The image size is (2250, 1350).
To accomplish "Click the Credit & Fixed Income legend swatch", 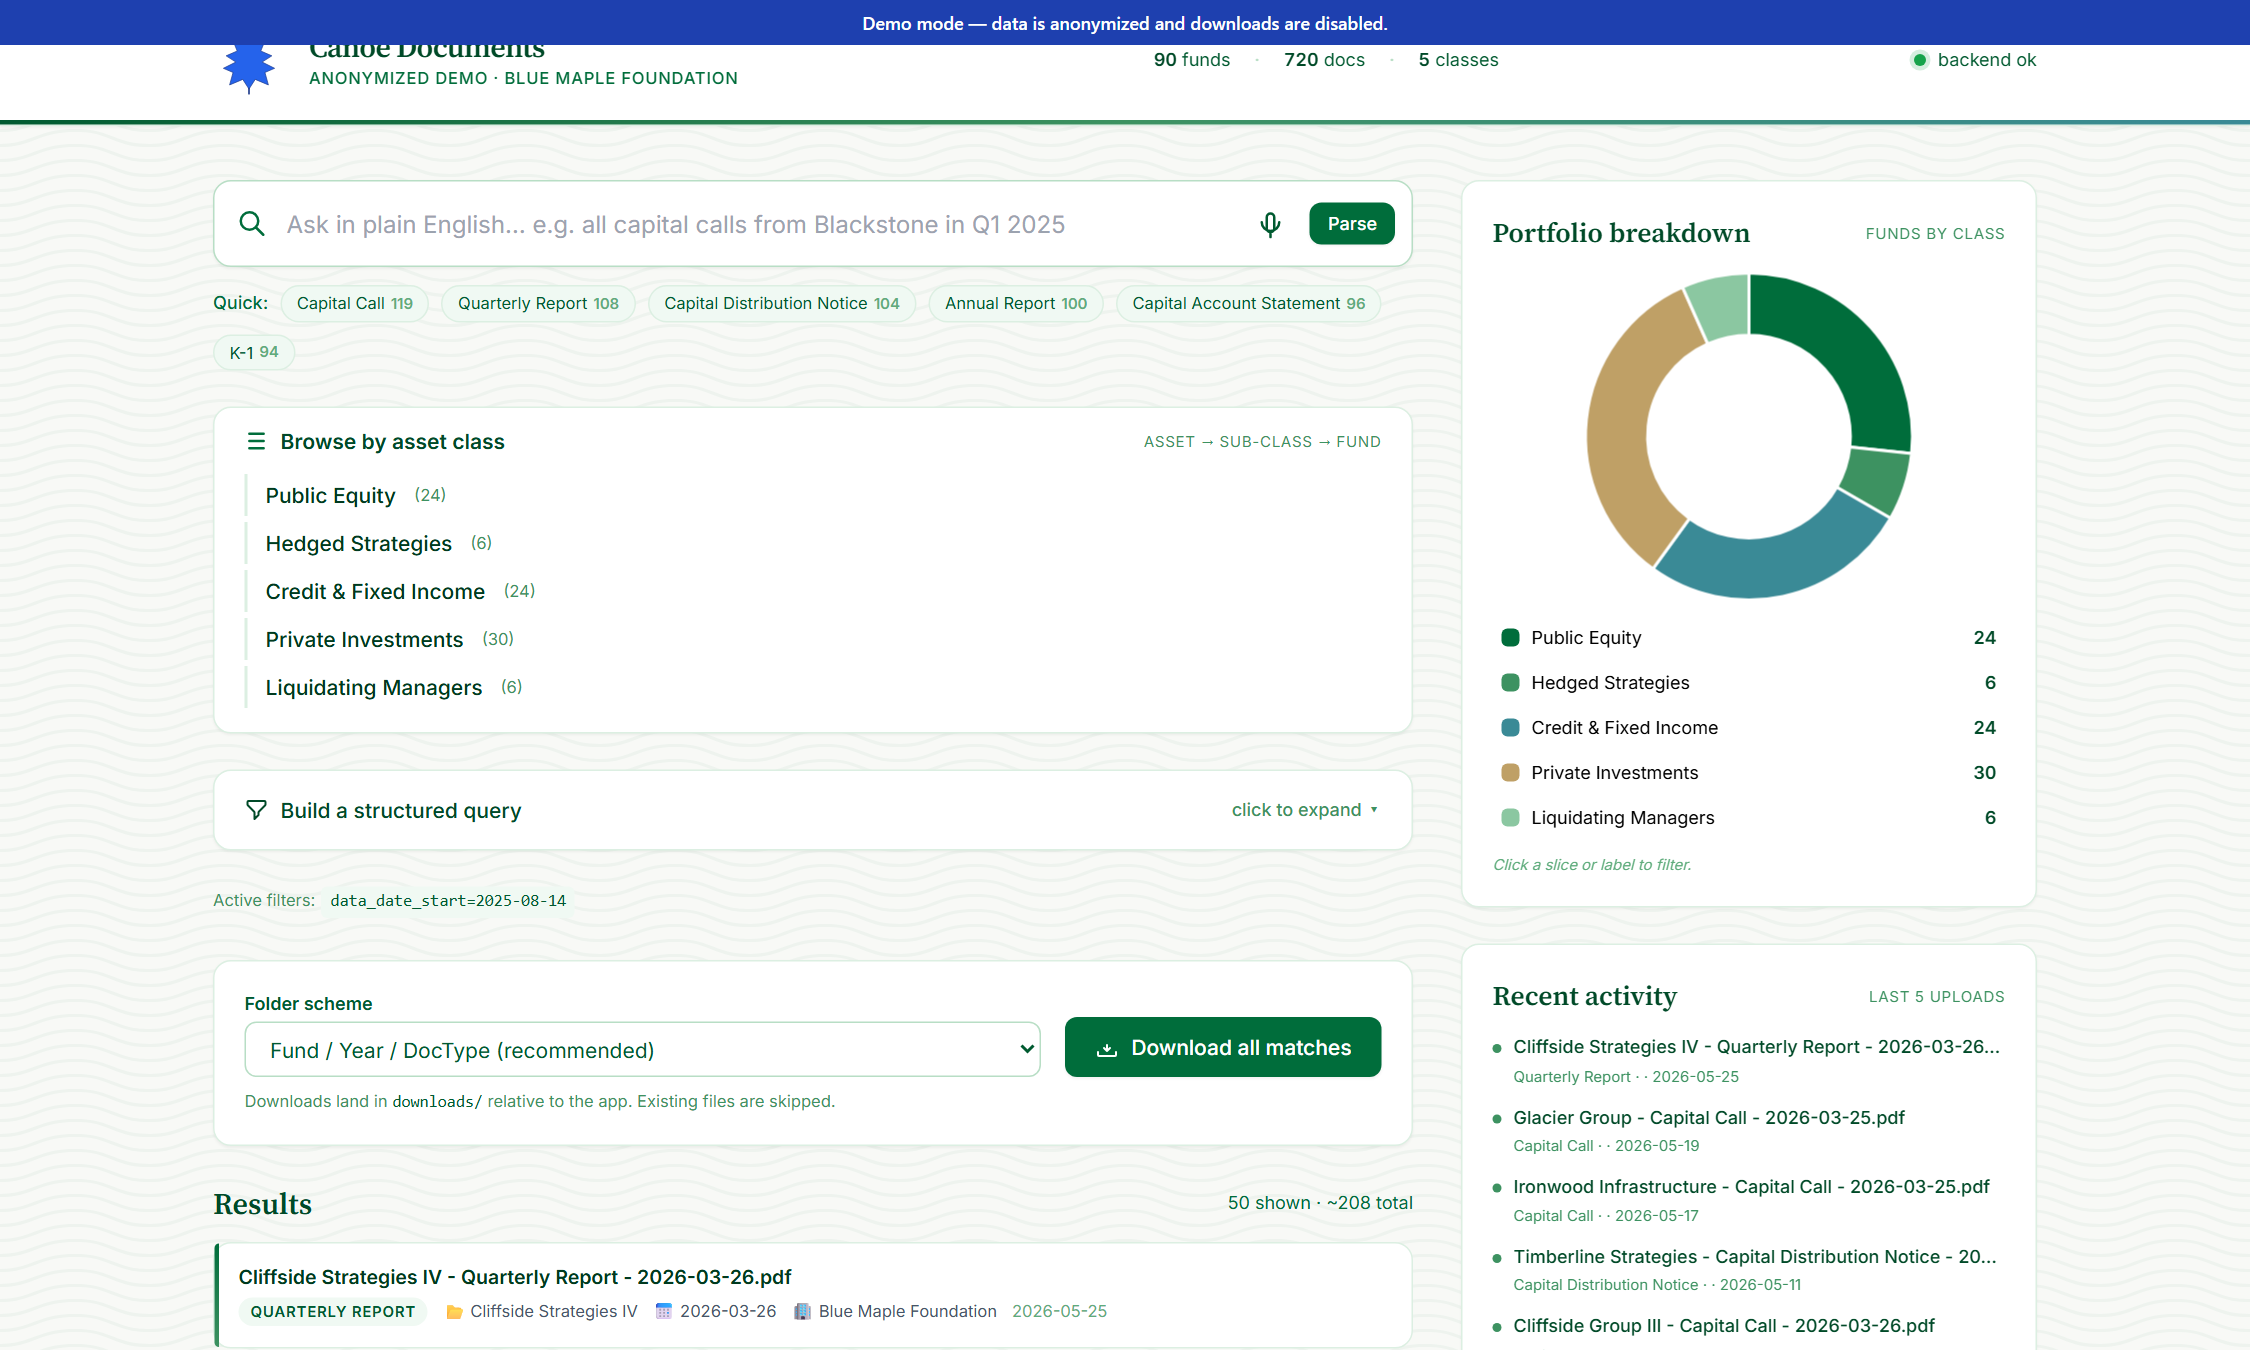I will pos(1510,728).
